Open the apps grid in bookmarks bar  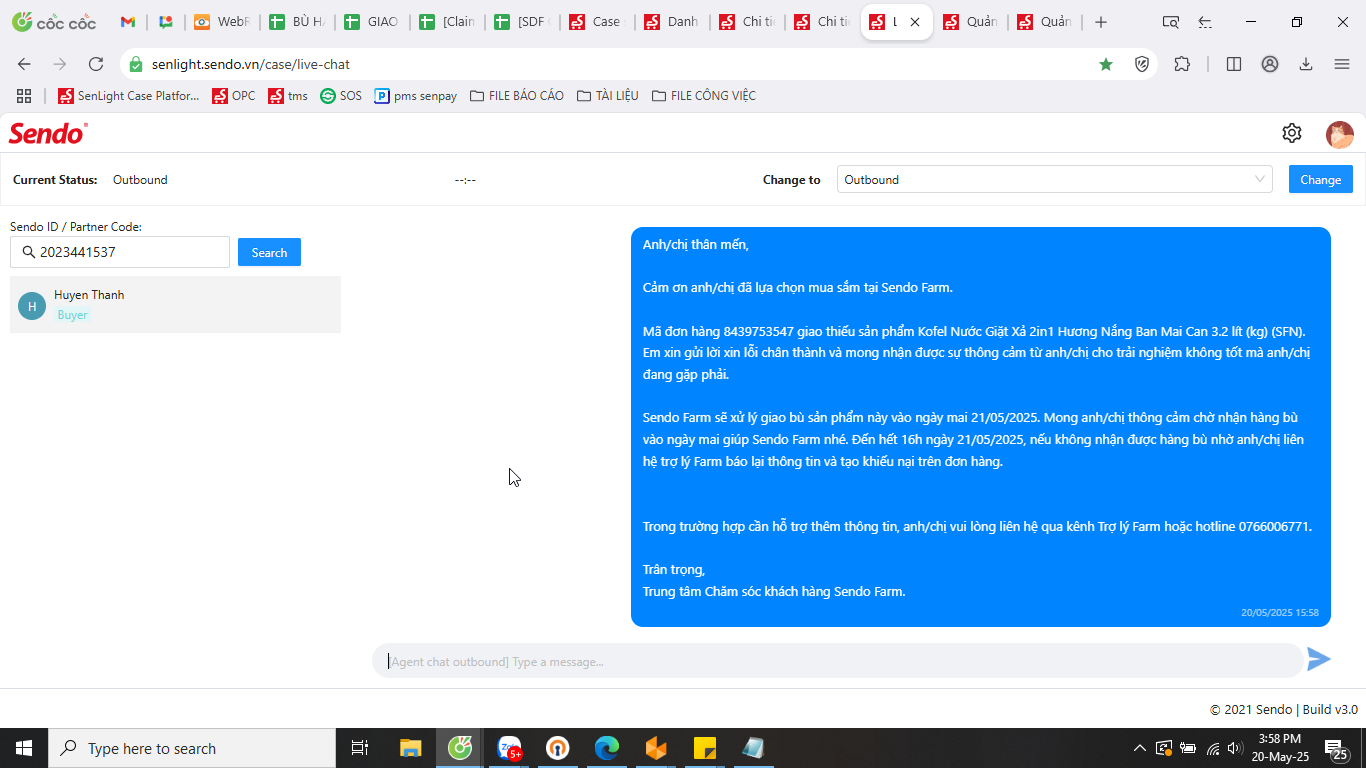(x=24, y=96)
